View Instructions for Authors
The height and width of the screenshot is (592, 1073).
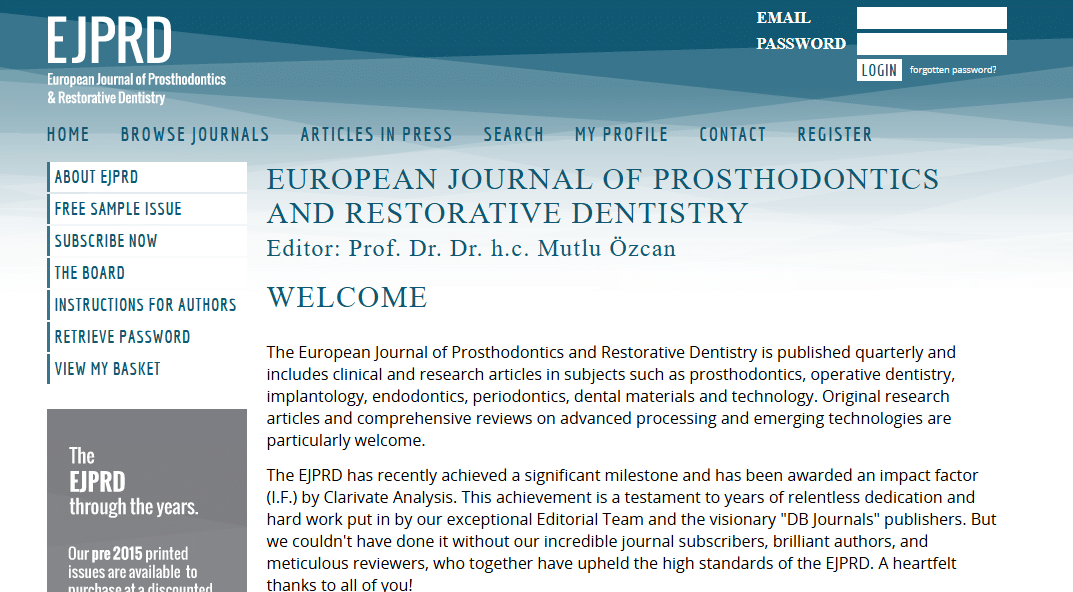click(145, 305)
